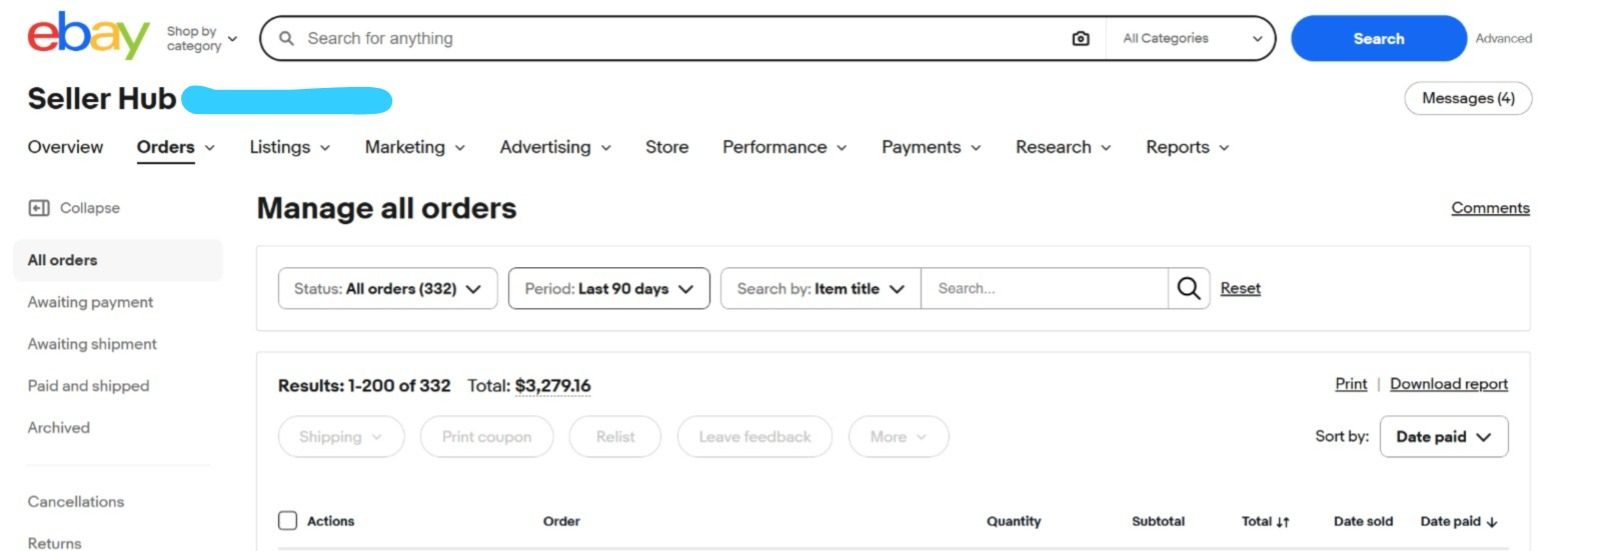1599x551 pixels.
Task: Select Awaiting payment in sidebar
Action: (90, 302)
